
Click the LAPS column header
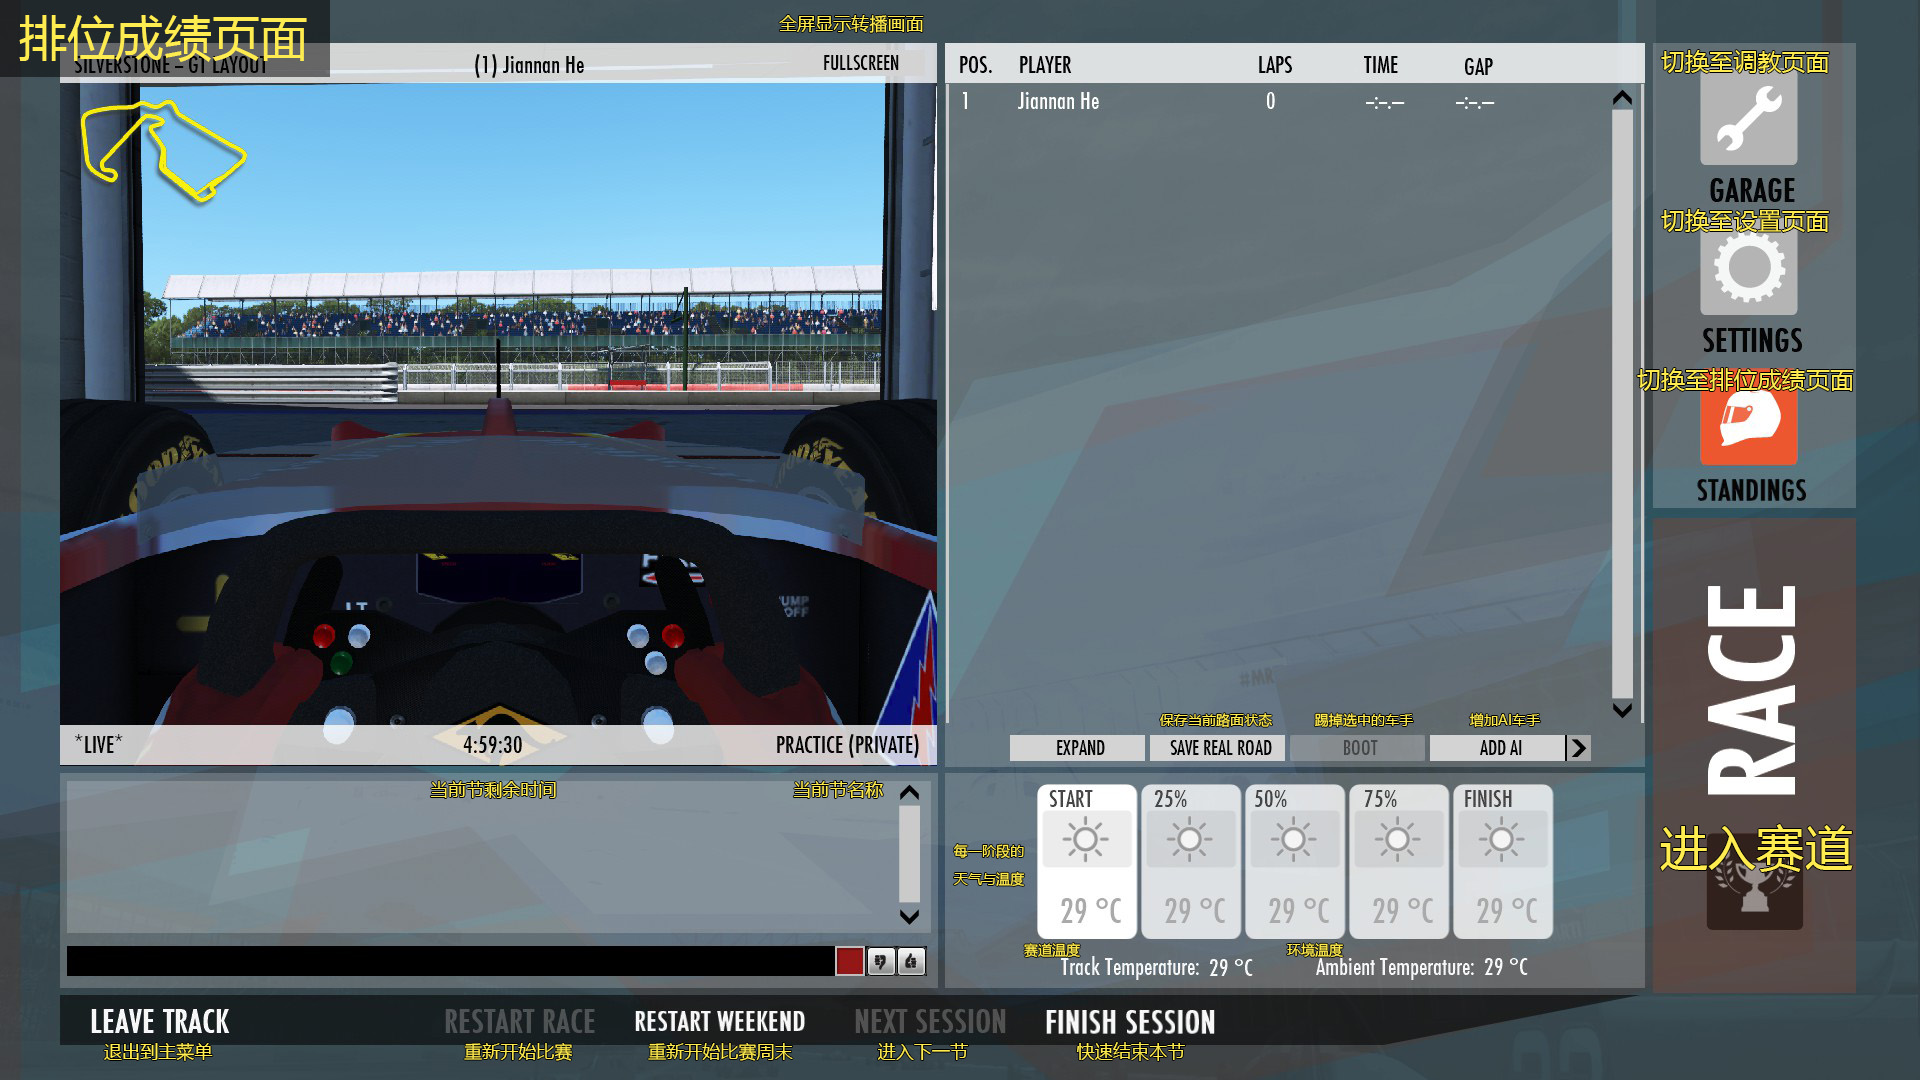pyautogui.click(x=1275, y=65)
